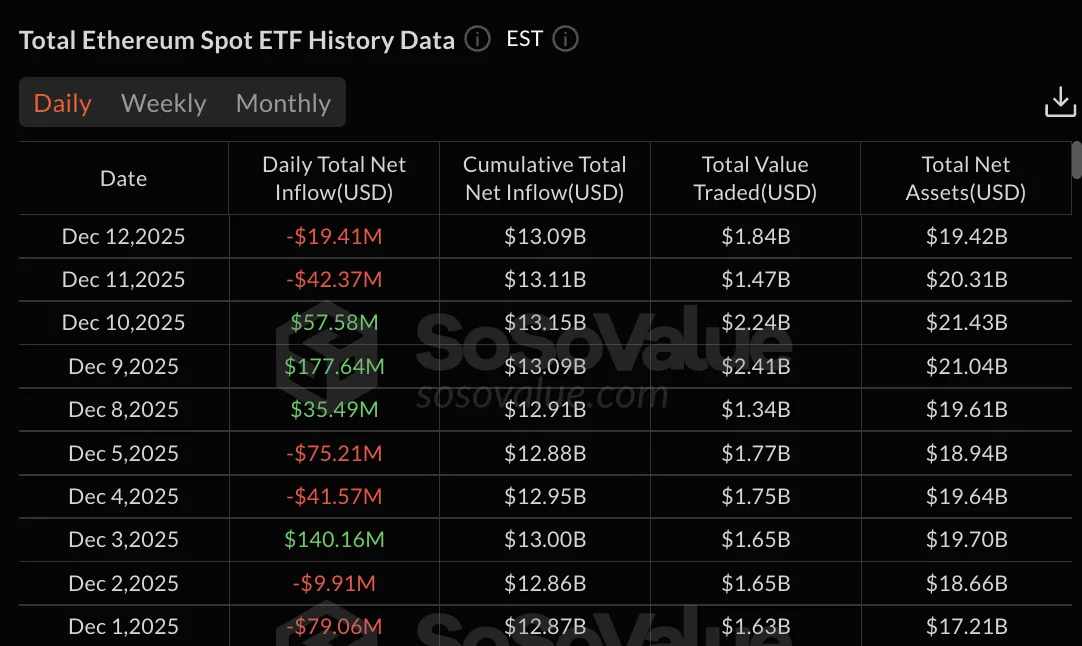Viewport: 1082px width, 646px height.
Task: Click the info icon next to EST
Action: coord(564,39)
